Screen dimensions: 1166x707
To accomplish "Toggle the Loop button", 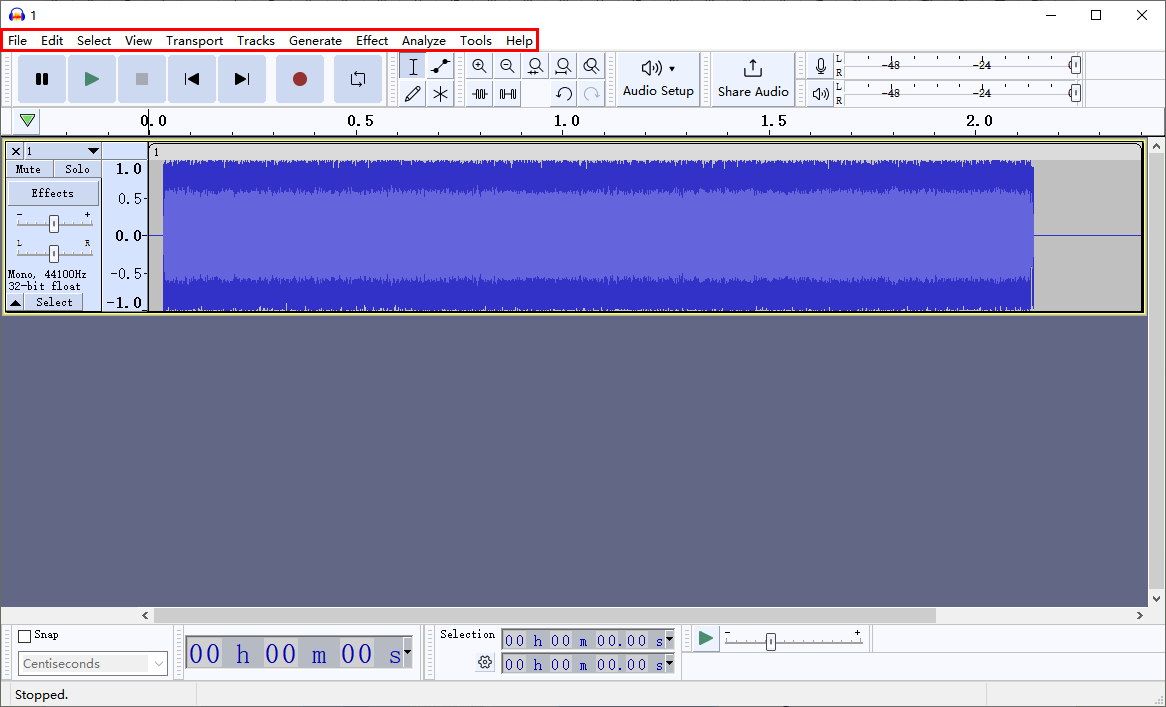I will 358,79.
